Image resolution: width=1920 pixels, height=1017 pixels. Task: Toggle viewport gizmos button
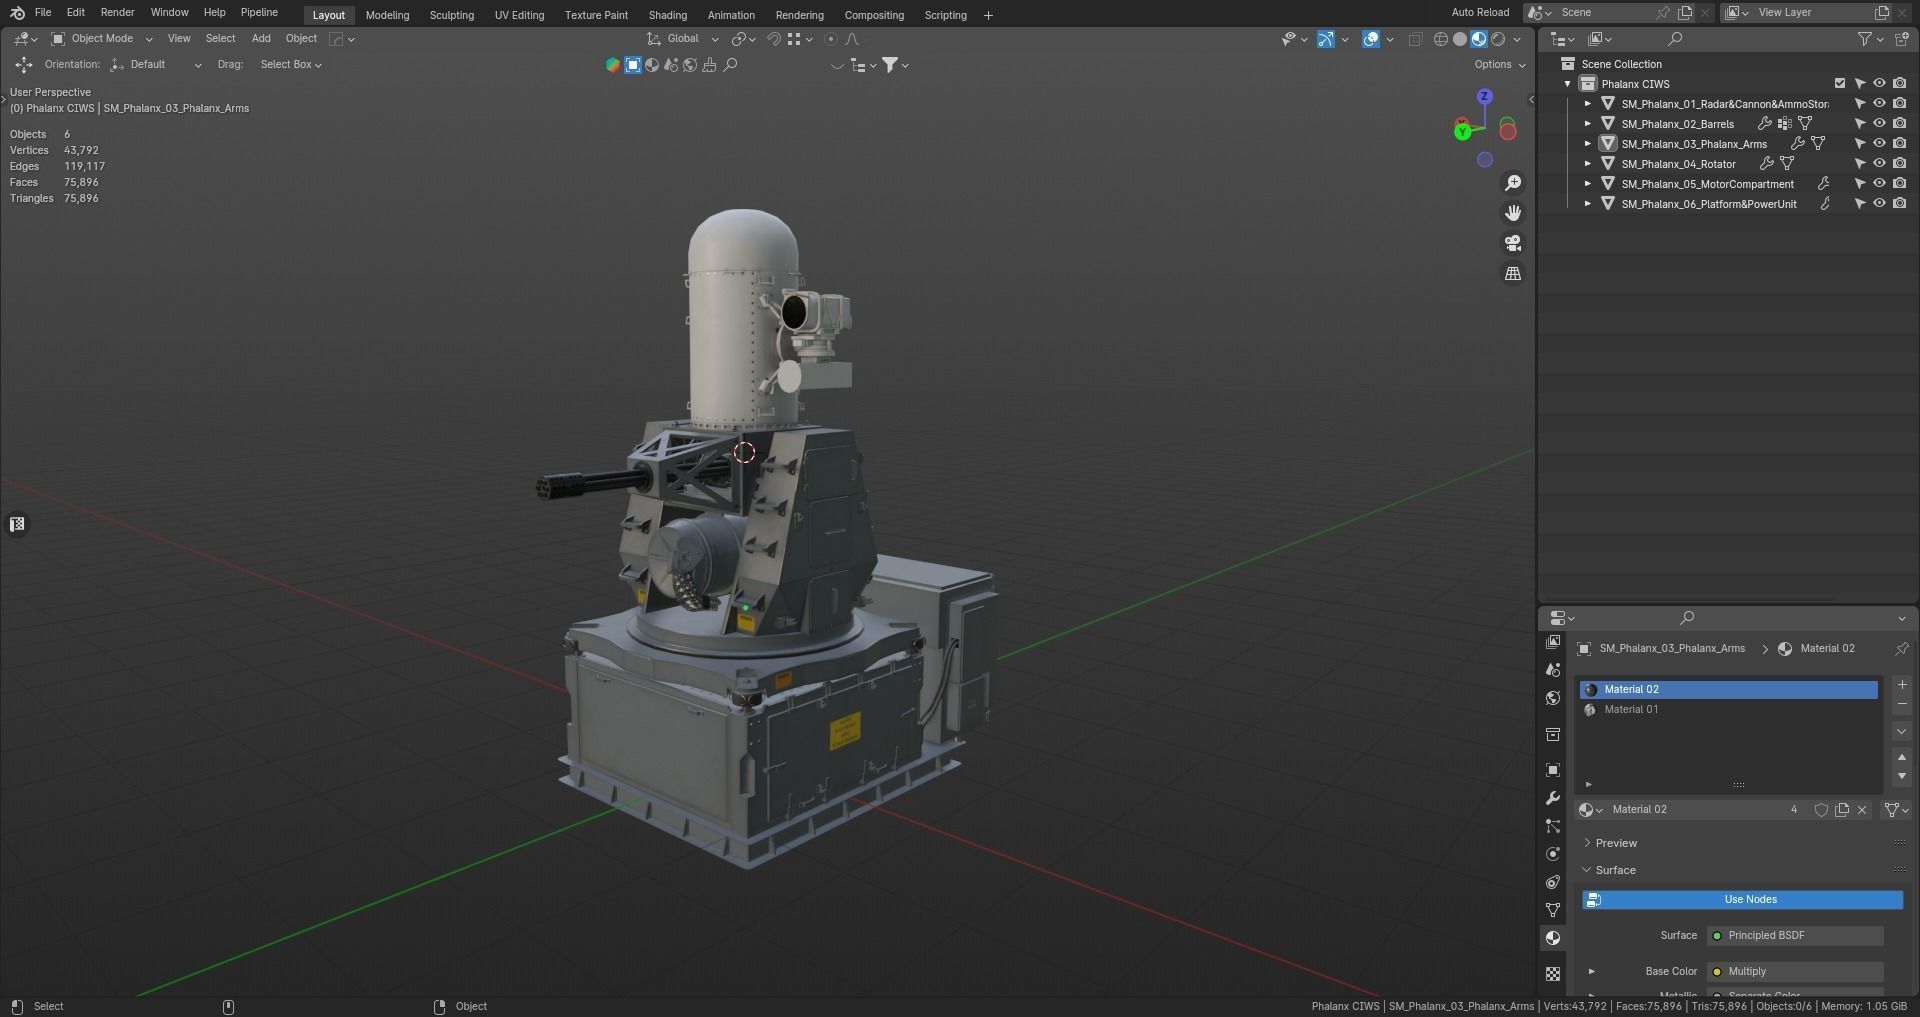pos(1326,39)
